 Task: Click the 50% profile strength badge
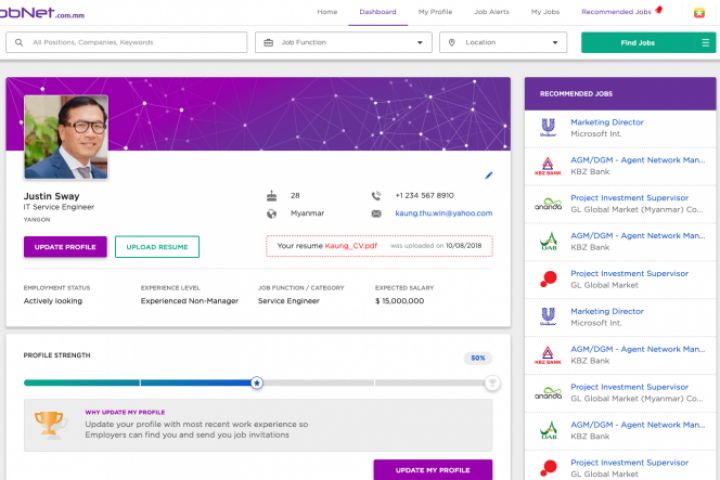(x=478, y=358)
